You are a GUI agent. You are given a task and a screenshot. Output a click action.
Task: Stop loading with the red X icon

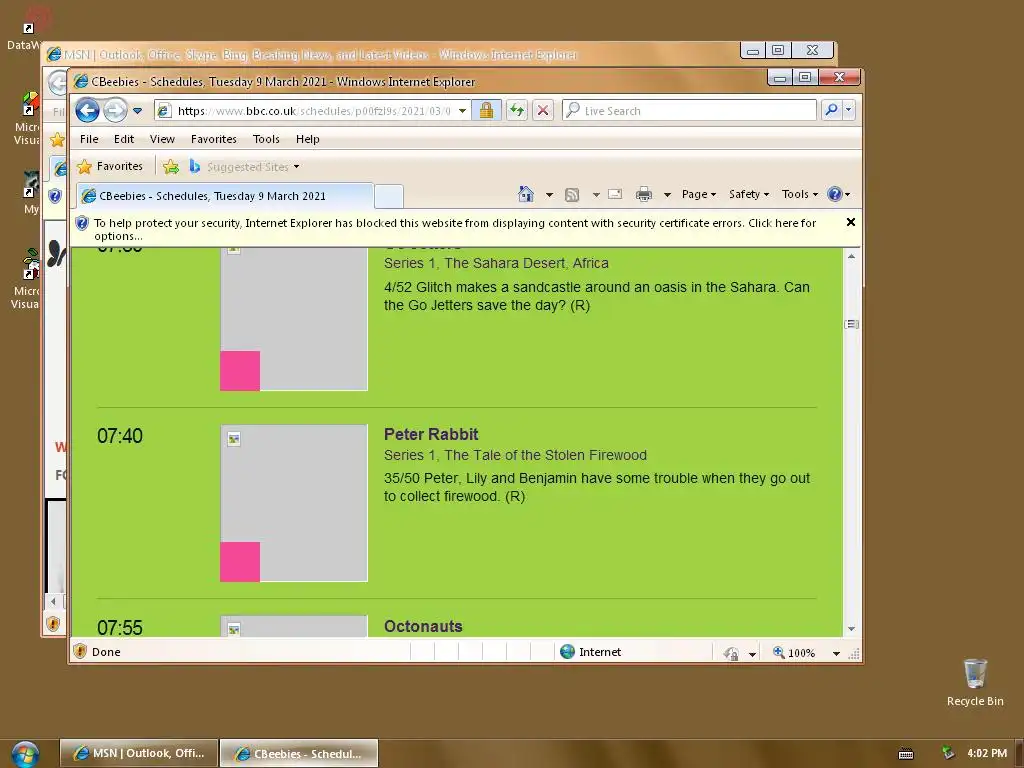[543, 110]
